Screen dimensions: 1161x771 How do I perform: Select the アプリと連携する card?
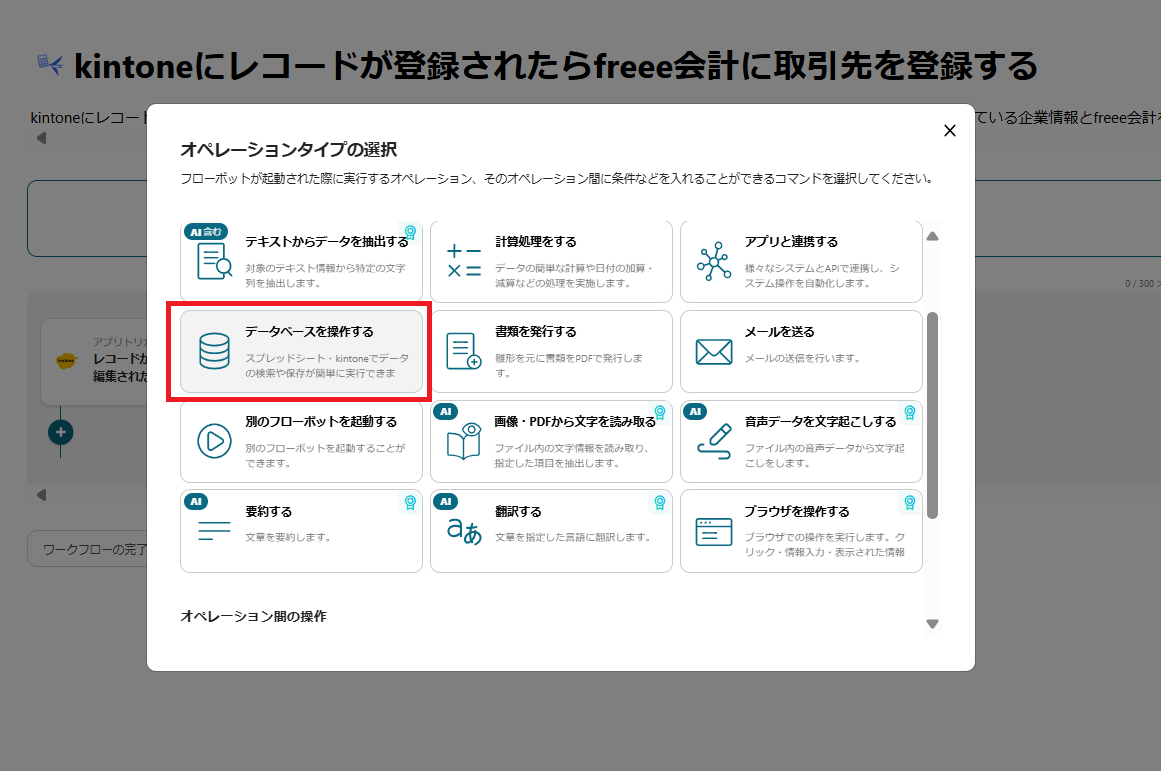(x=801, y=261)
